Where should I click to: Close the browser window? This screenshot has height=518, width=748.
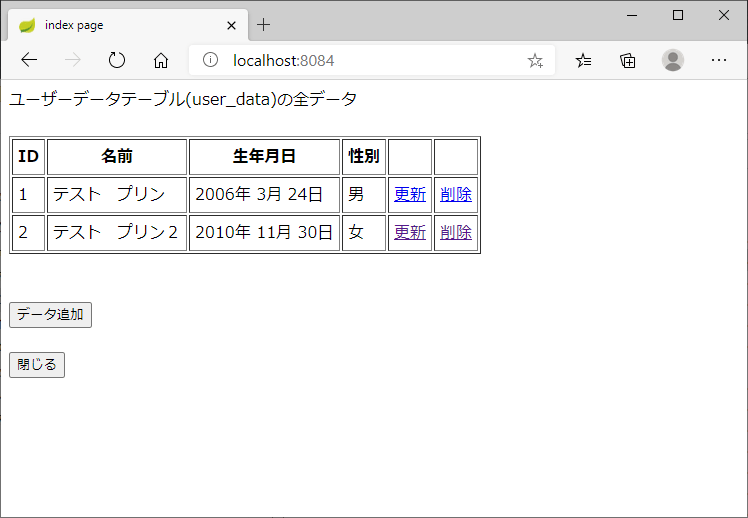724,15
